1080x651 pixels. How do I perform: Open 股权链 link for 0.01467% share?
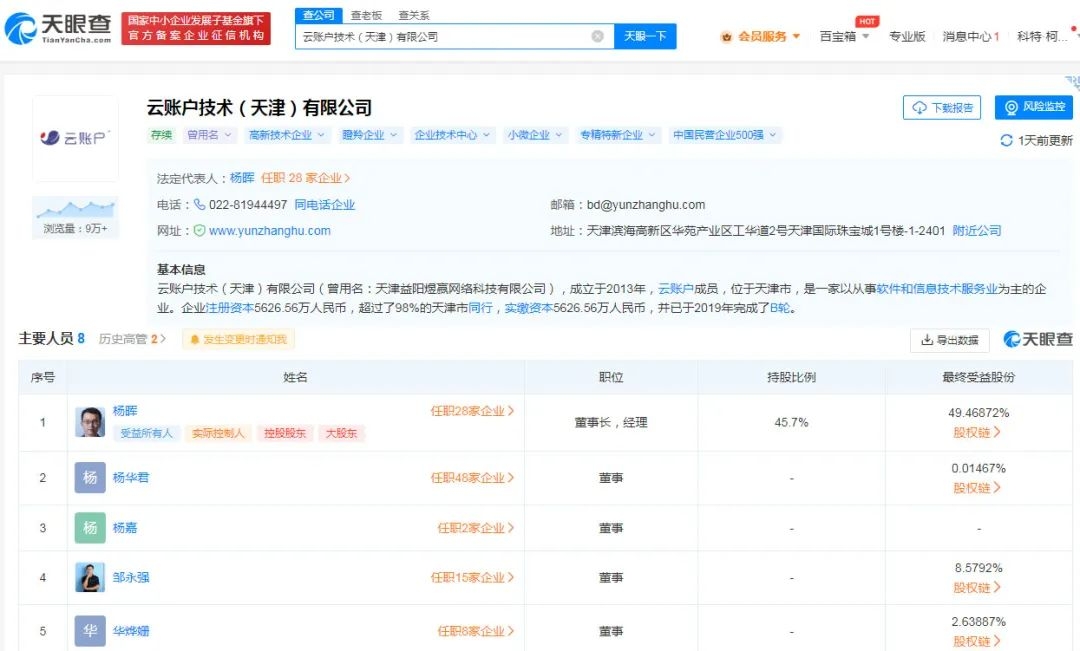pyautogui.click(x=977, y=488)
